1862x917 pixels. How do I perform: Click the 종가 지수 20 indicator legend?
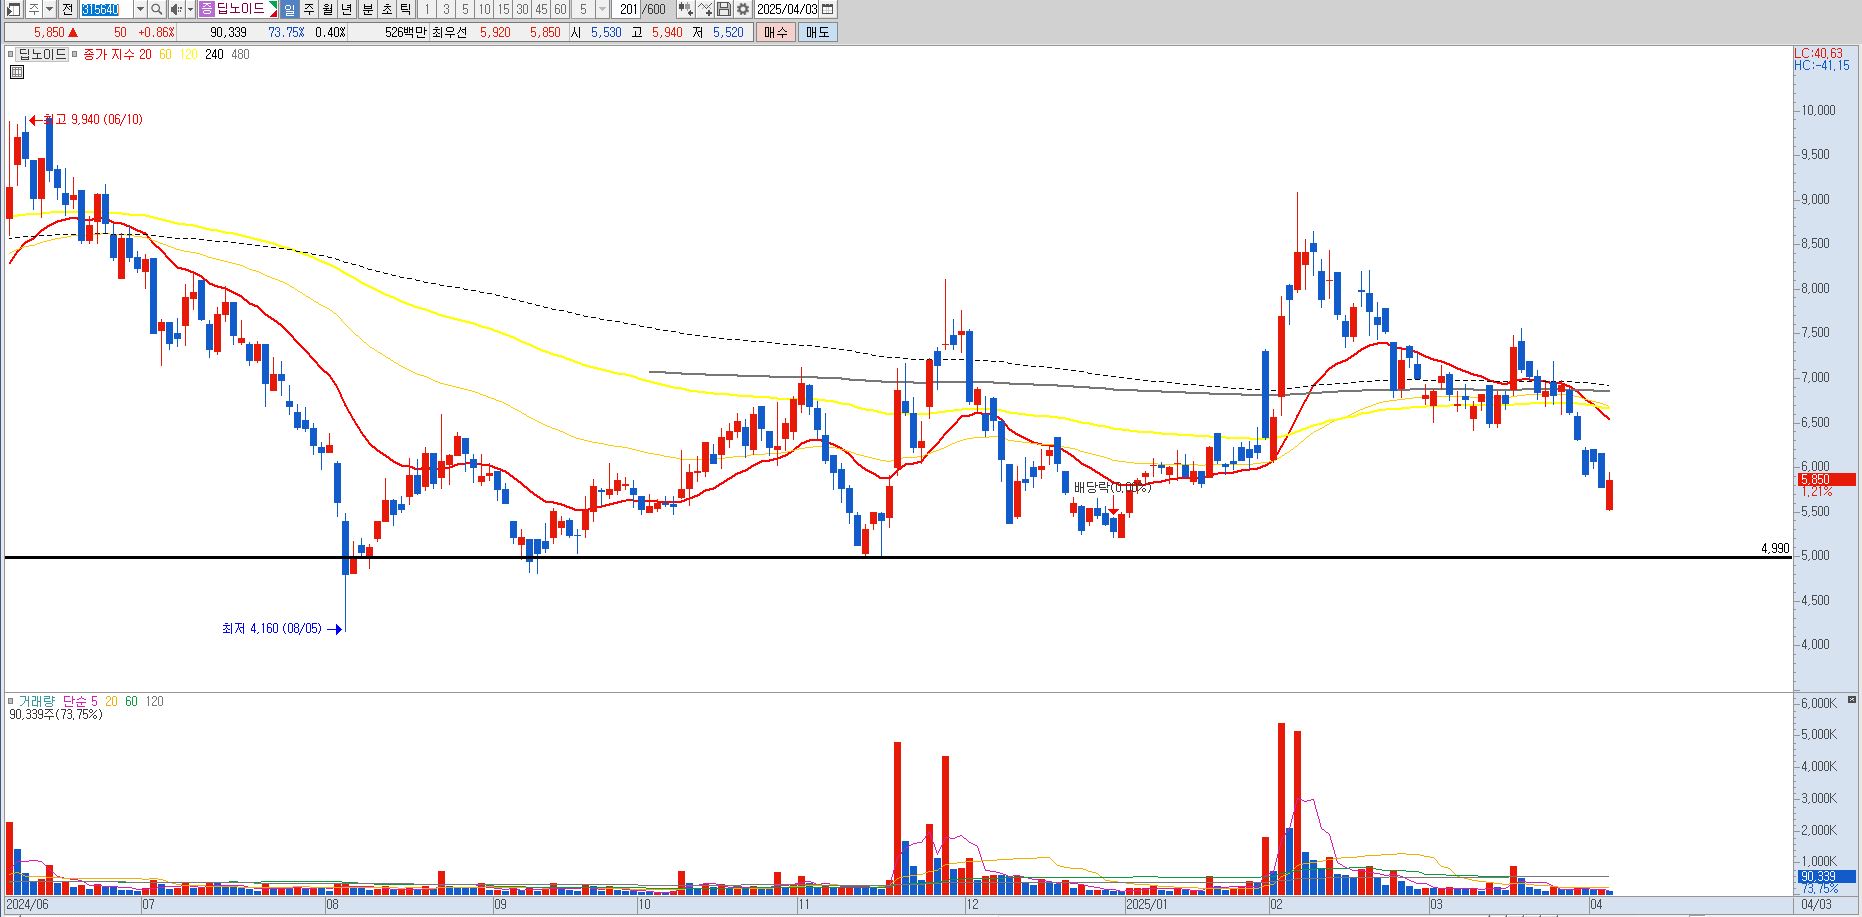pyautogui.click(x=117, y=54)
